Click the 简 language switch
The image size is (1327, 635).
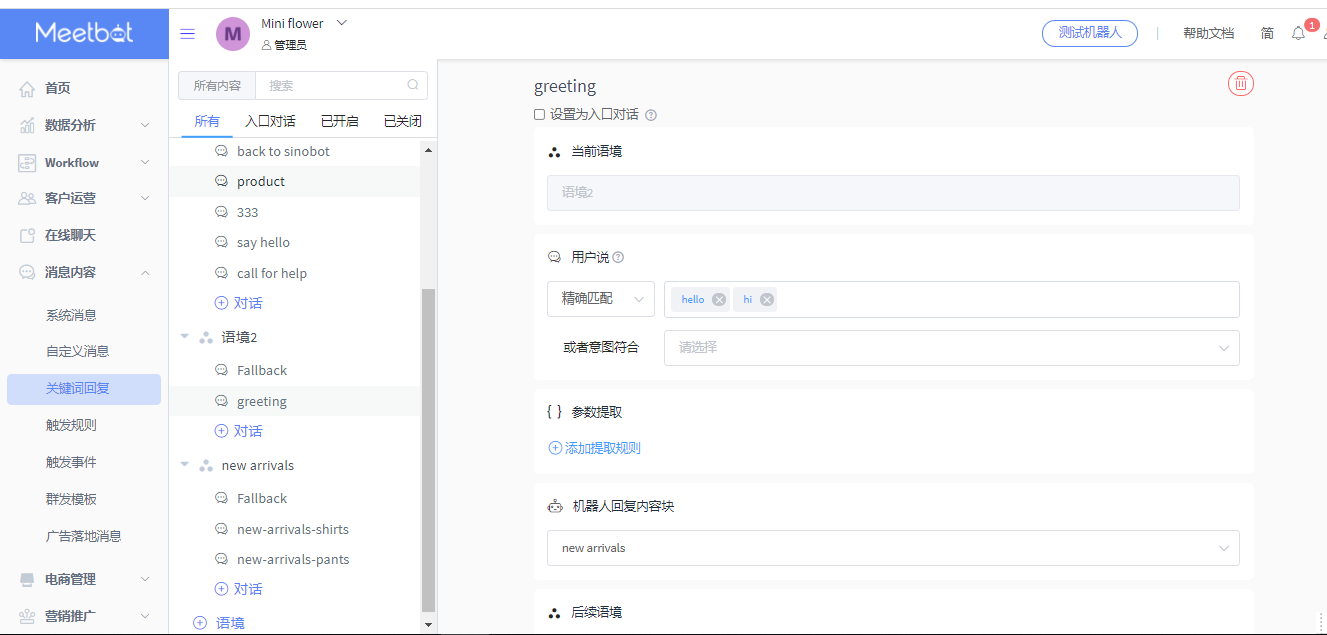click(1267, 33)
